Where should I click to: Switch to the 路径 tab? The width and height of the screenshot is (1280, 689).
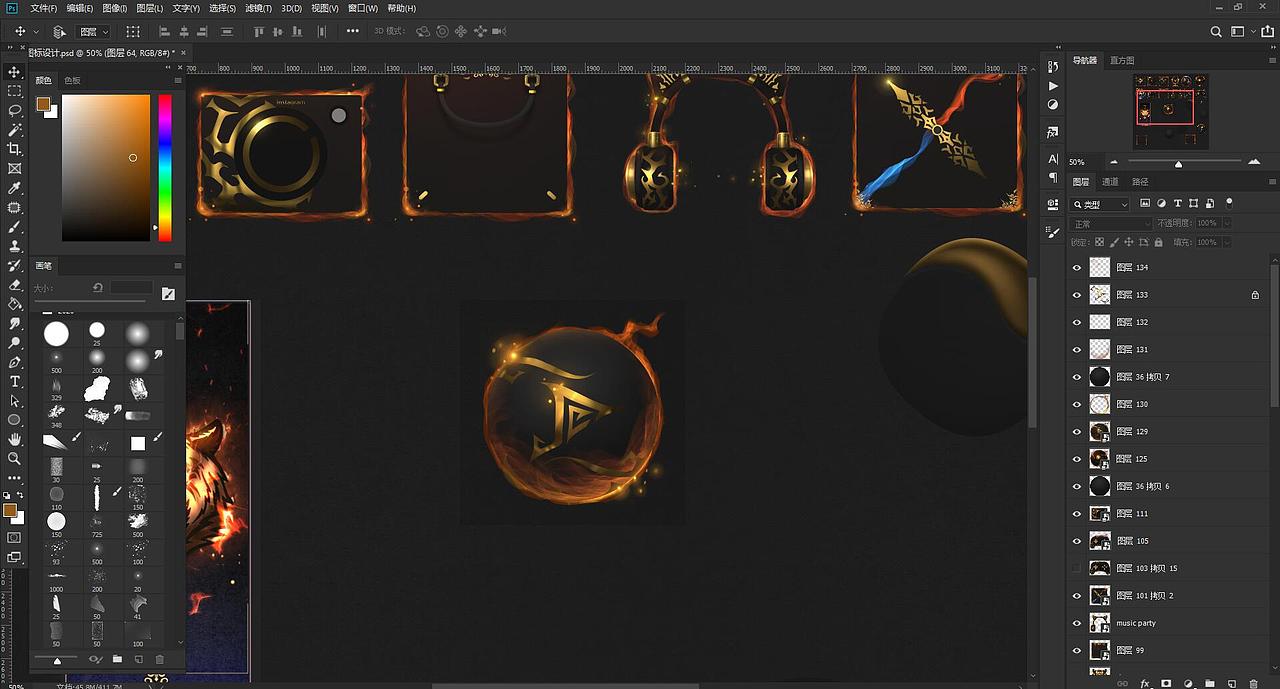[x=1140, y=182]
